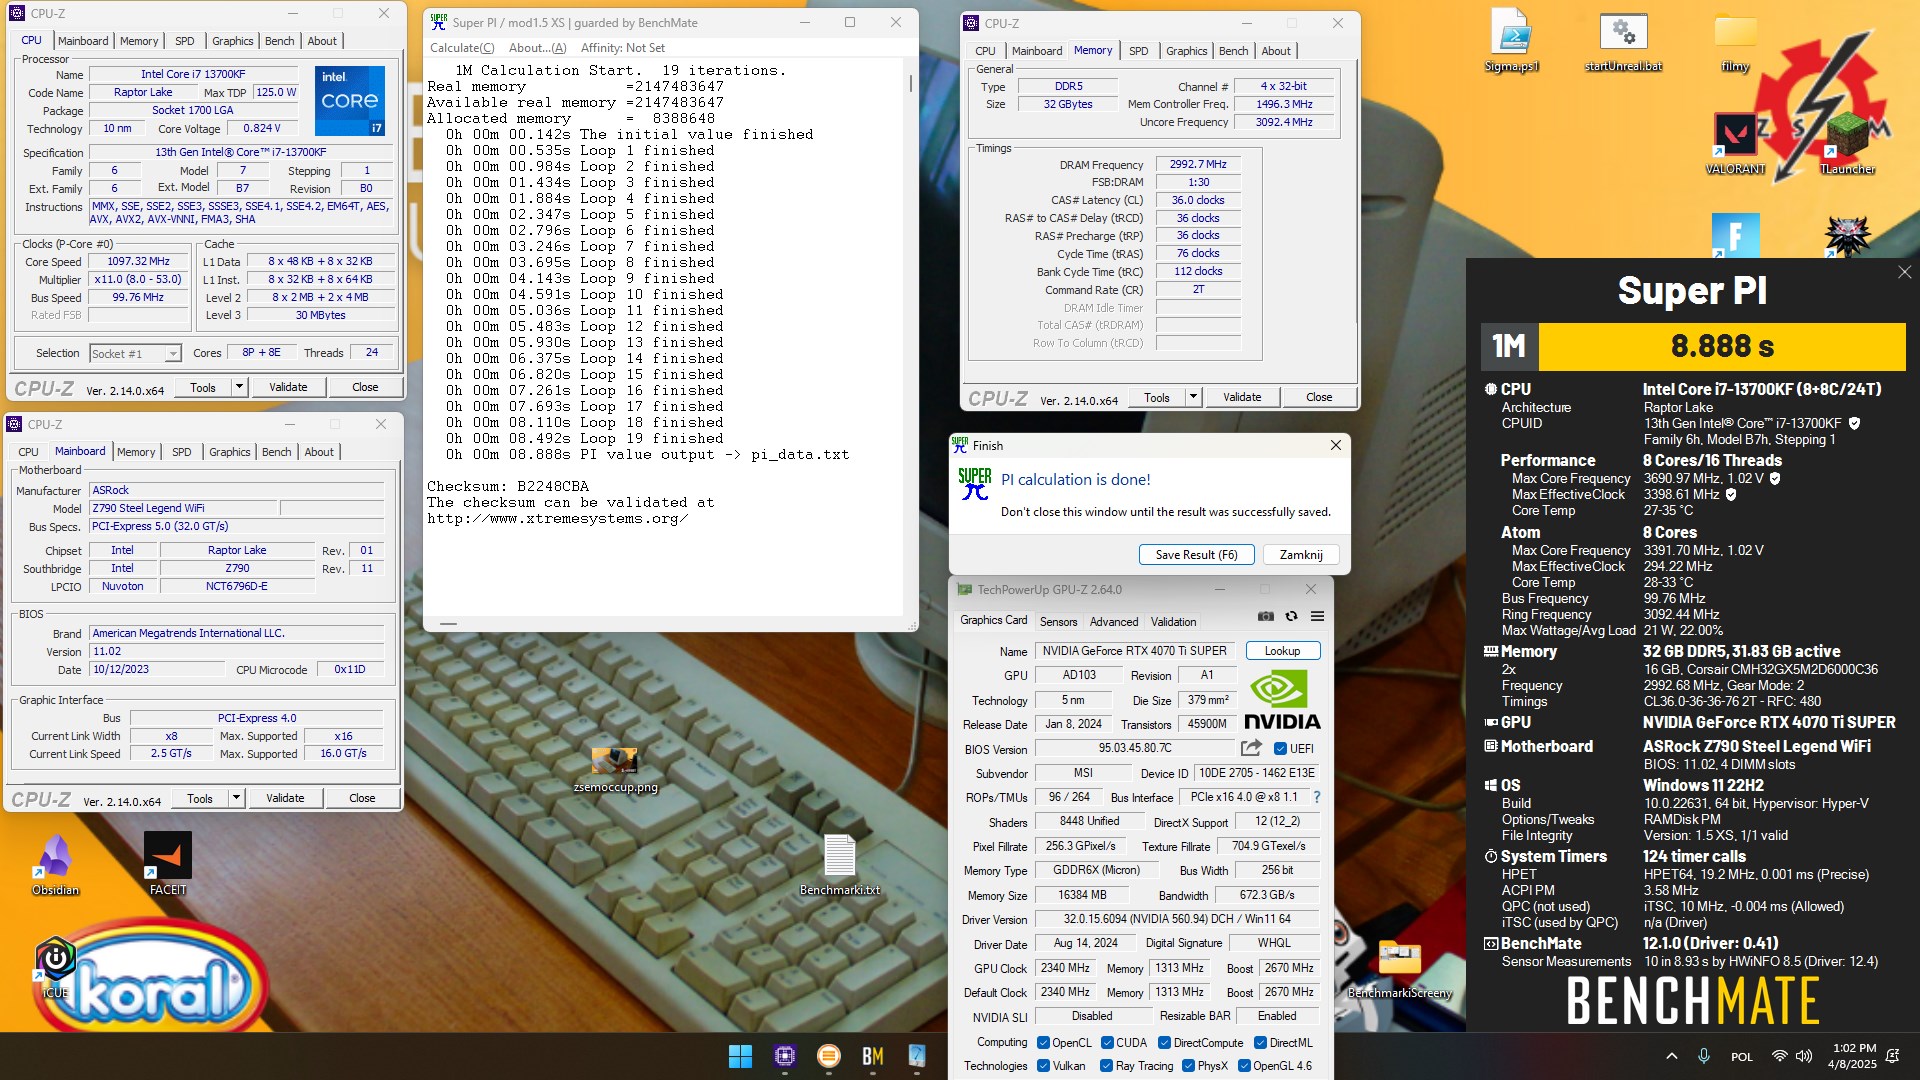Open the About menu in Super PI
This screenshot has width=1920, height=1080.
coord(537,48)
